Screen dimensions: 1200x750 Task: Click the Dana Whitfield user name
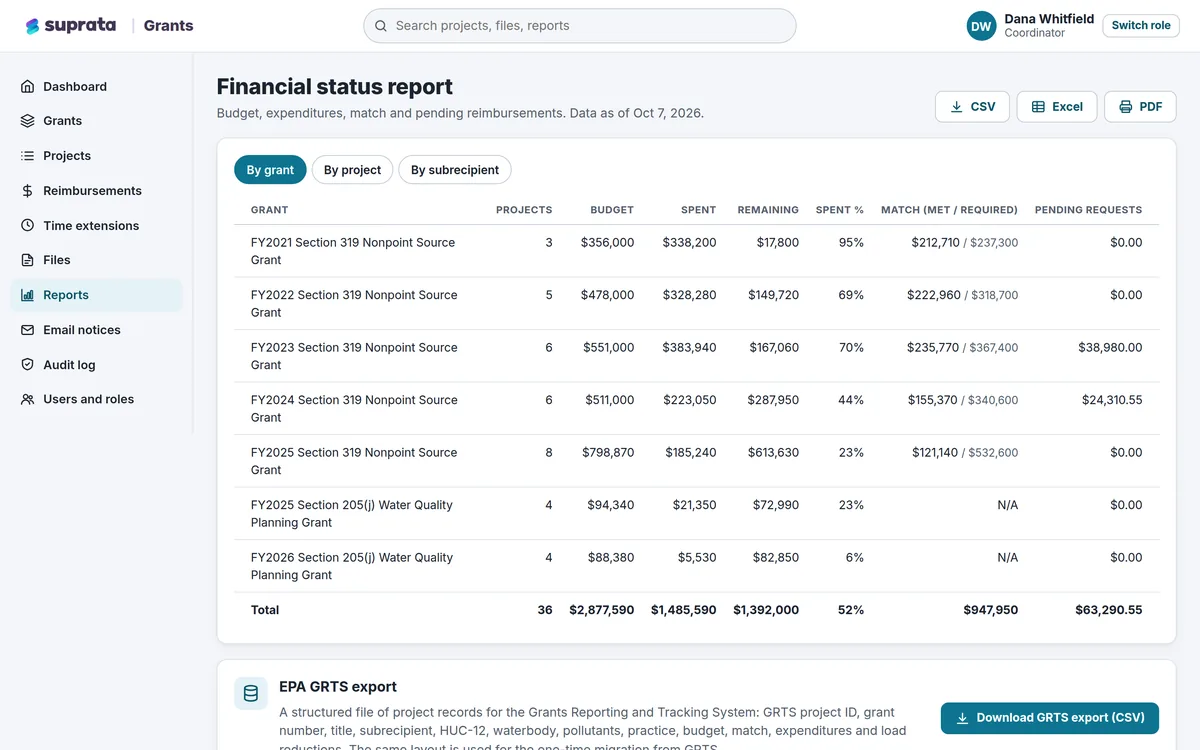1049,19
